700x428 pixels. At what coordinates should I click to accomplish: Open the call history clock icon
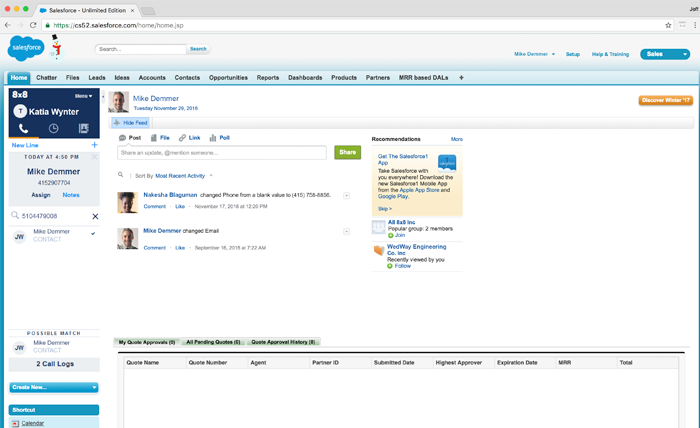pos(53,129)
